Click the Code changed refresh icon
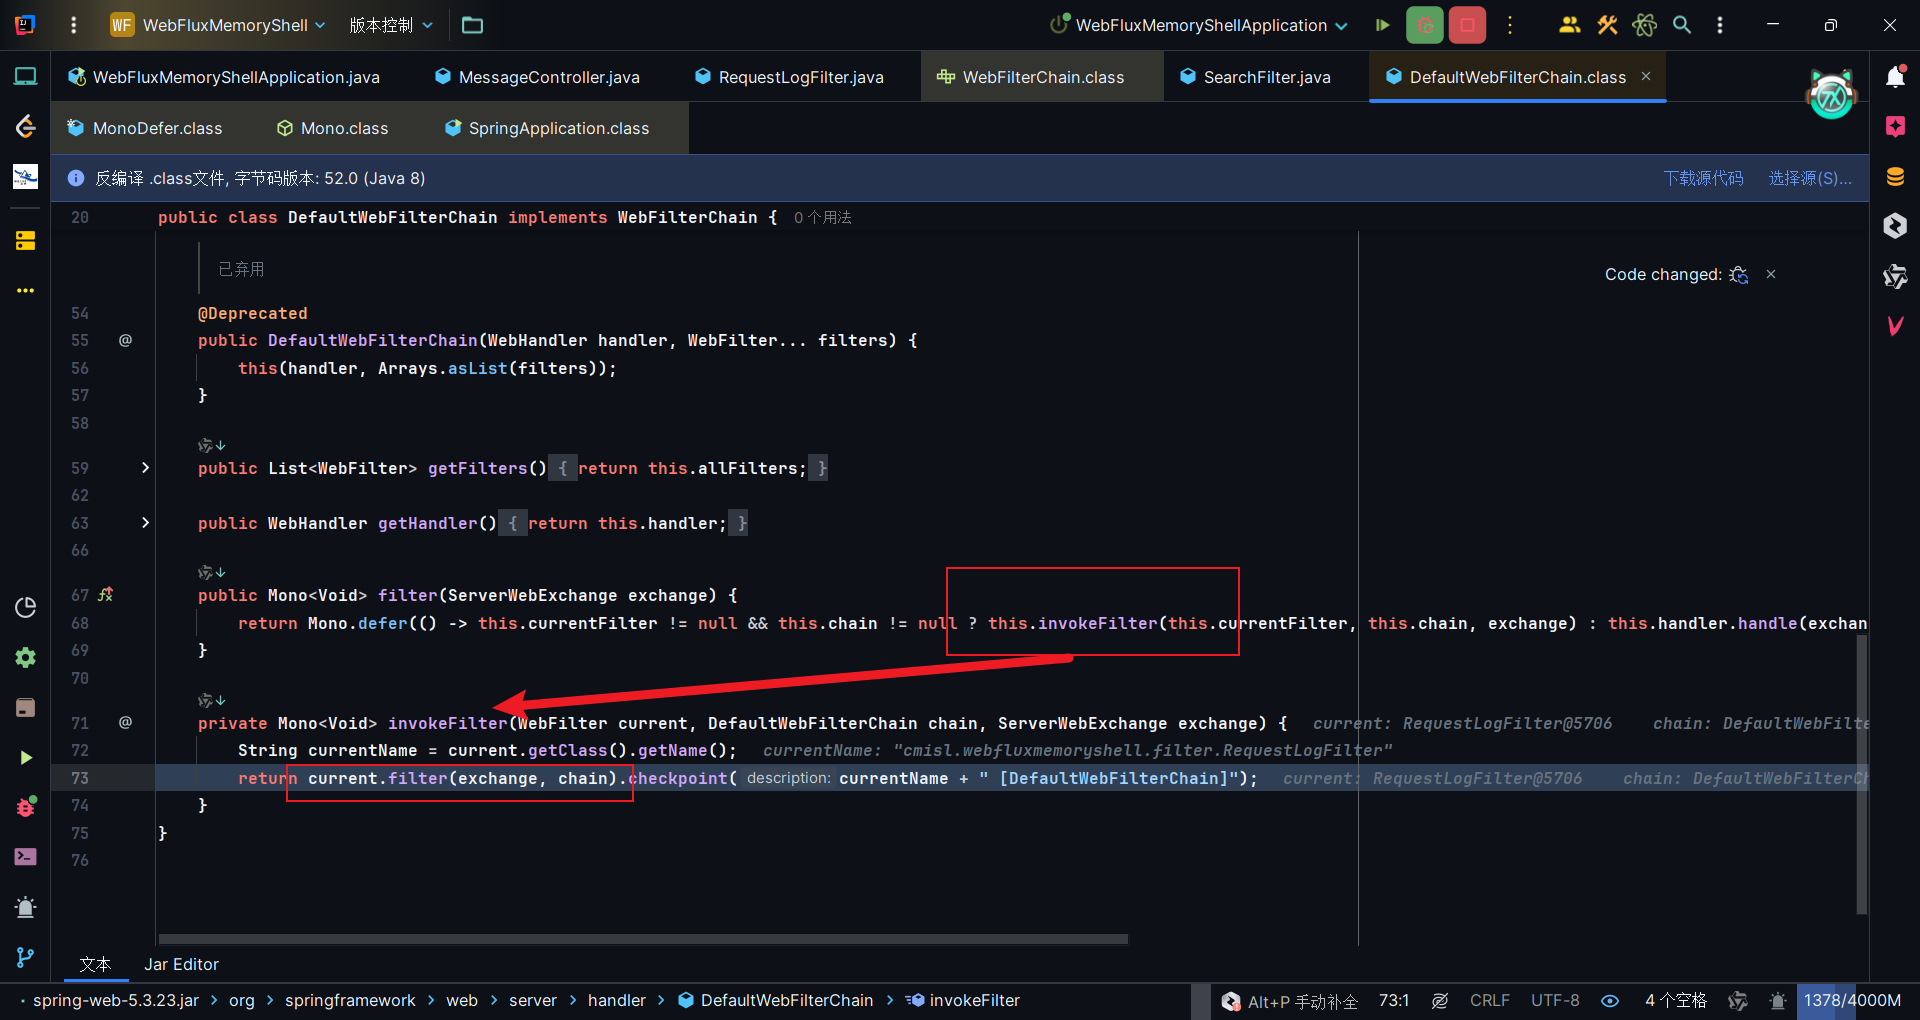Viewport: 1920px width, 1020px height. tap(1739, 274)
